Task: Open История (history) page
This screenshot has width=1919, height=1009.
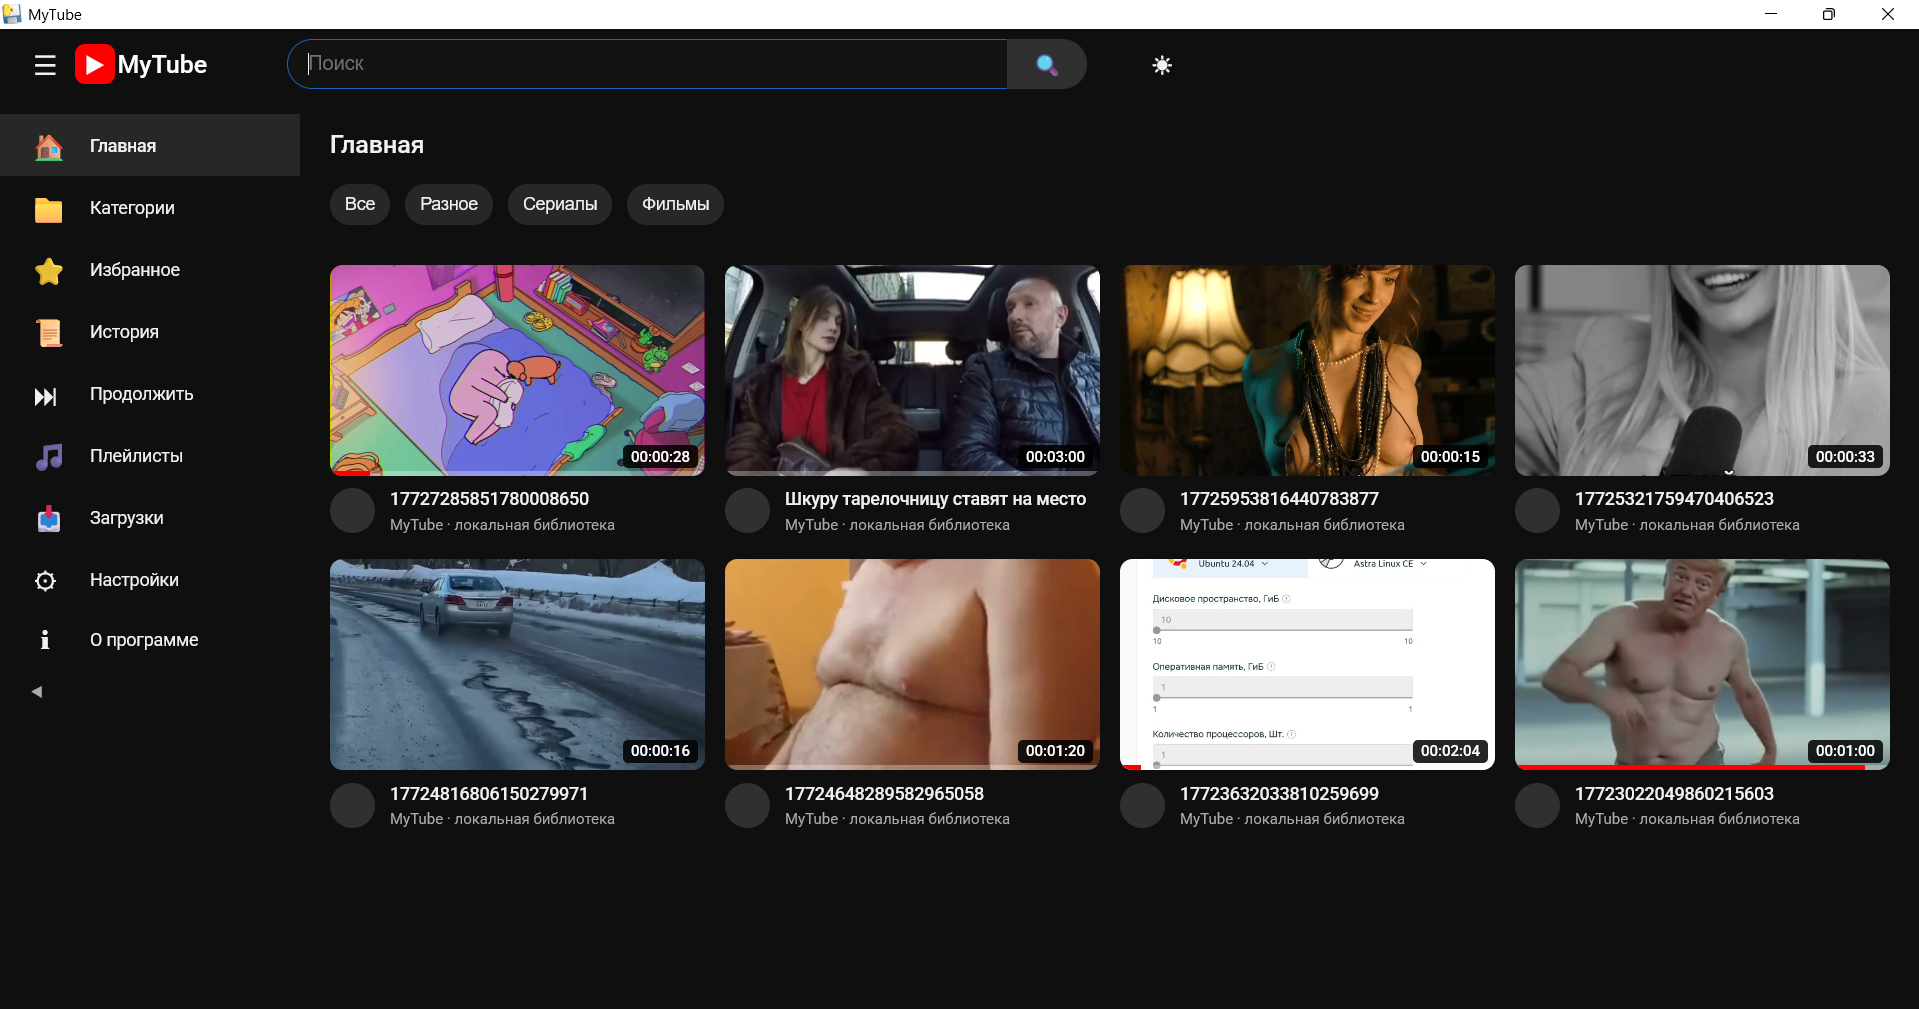Action: [124, 332]
